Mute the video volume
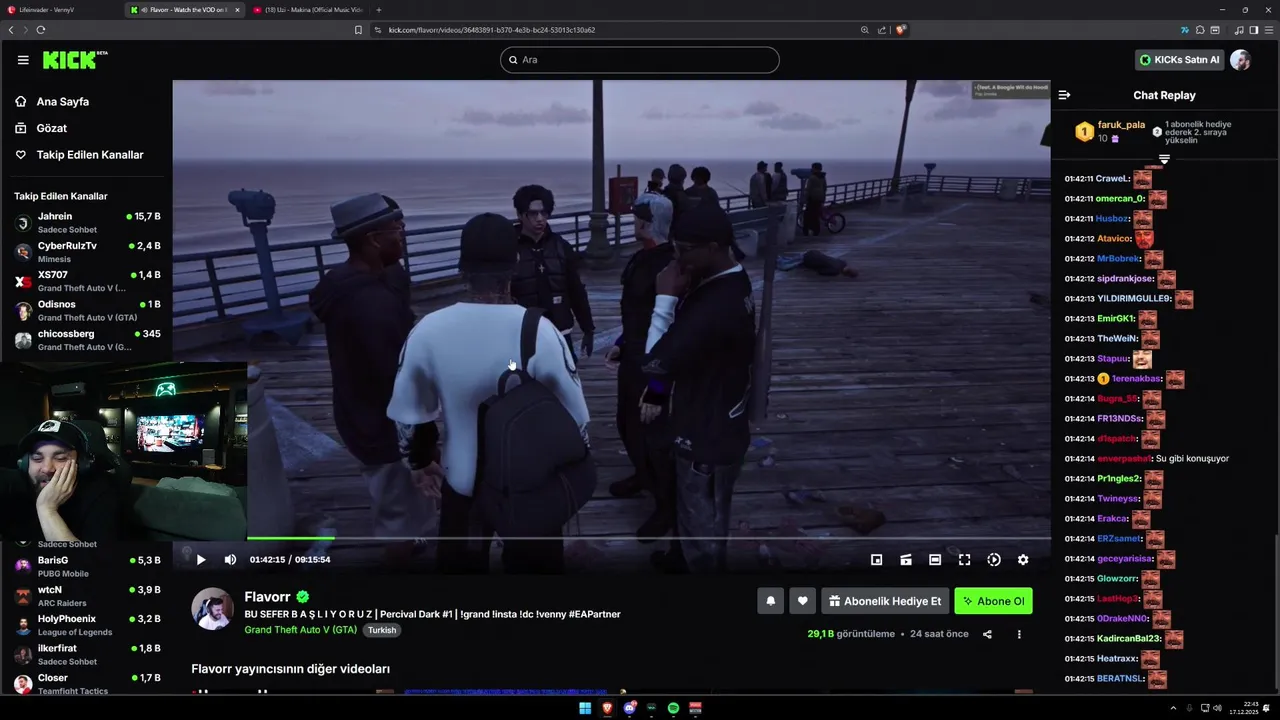1280x720 pixels. [230, 560]
